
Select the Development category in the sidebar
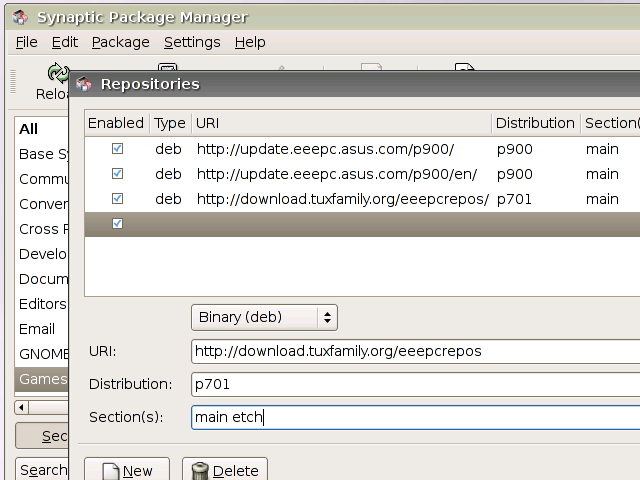42,254
